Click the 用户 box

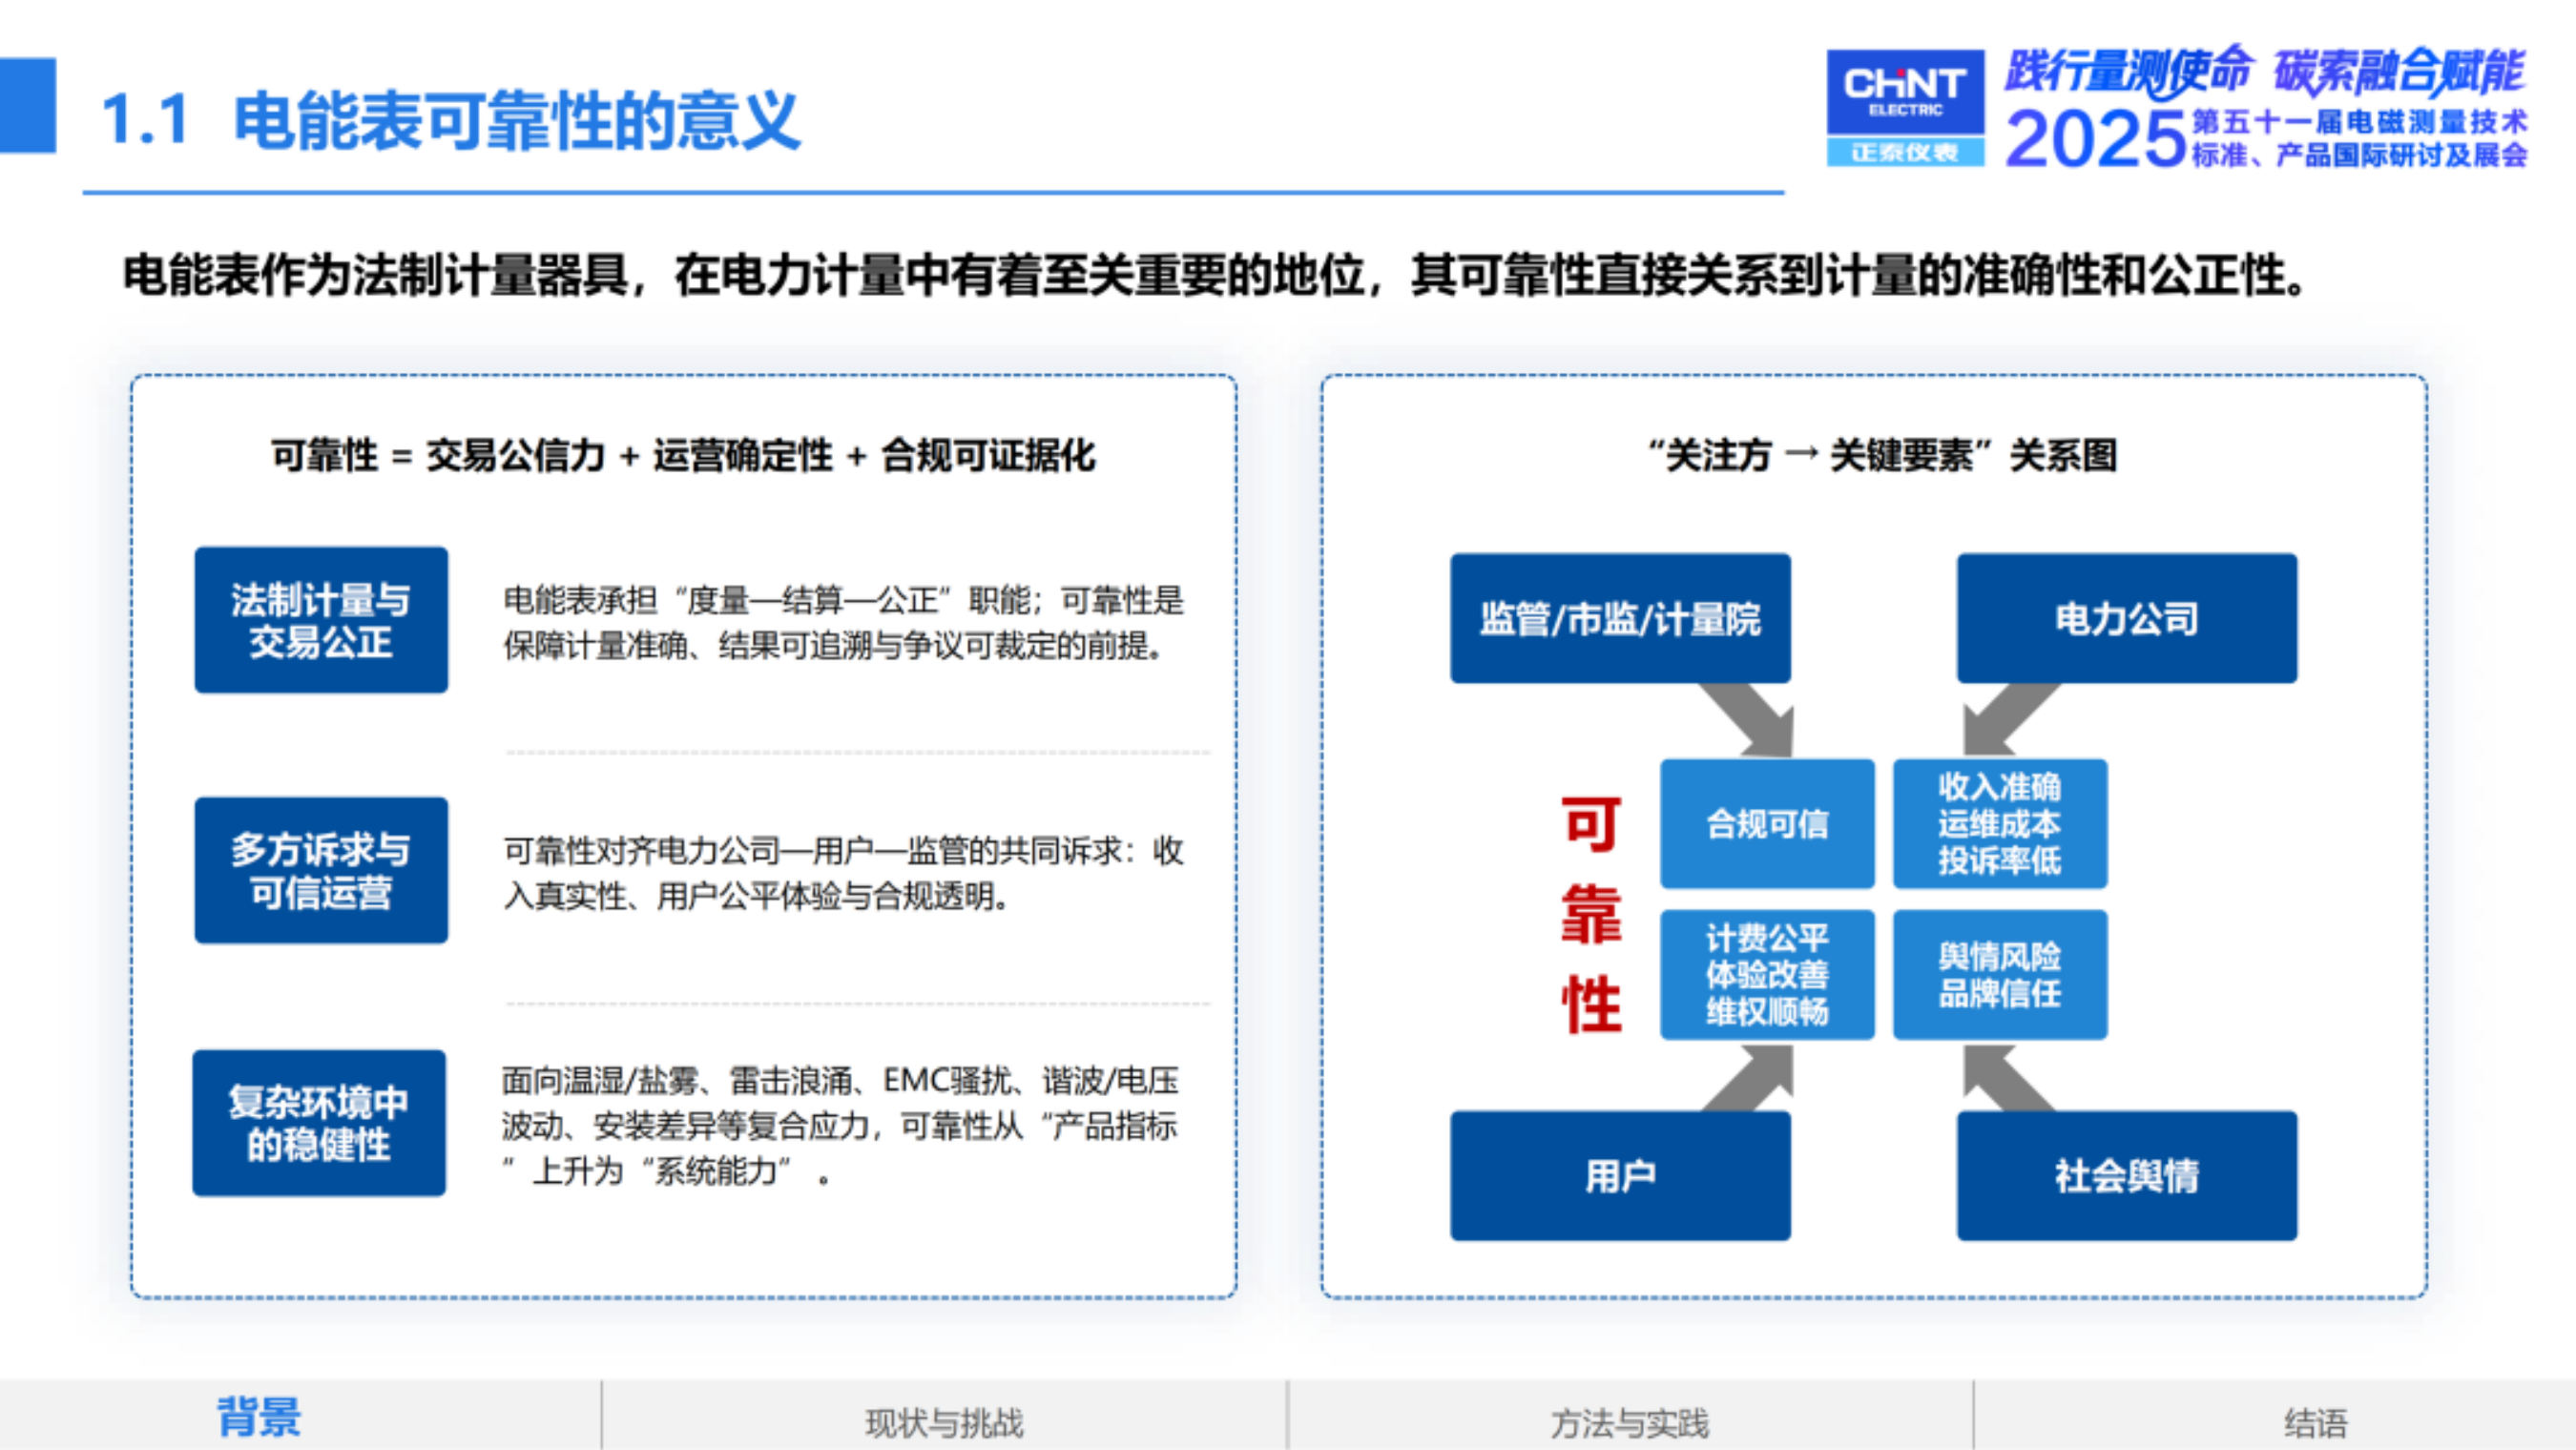[x=1620, y=1176]
